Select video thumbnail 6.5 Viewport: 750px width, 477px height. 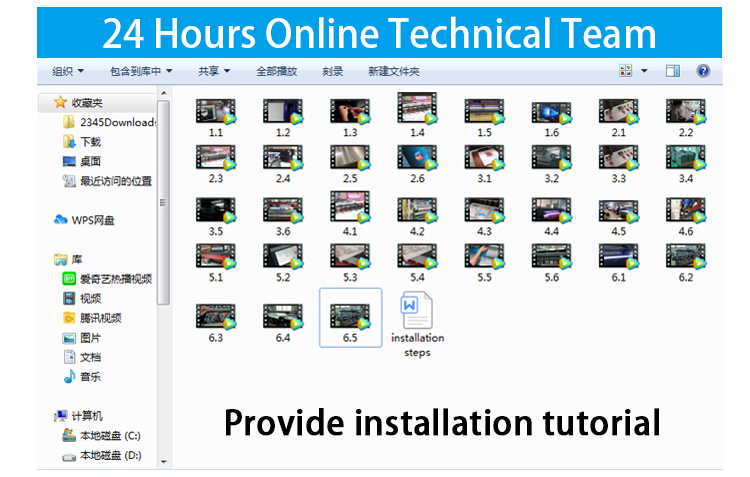[350, 317]
